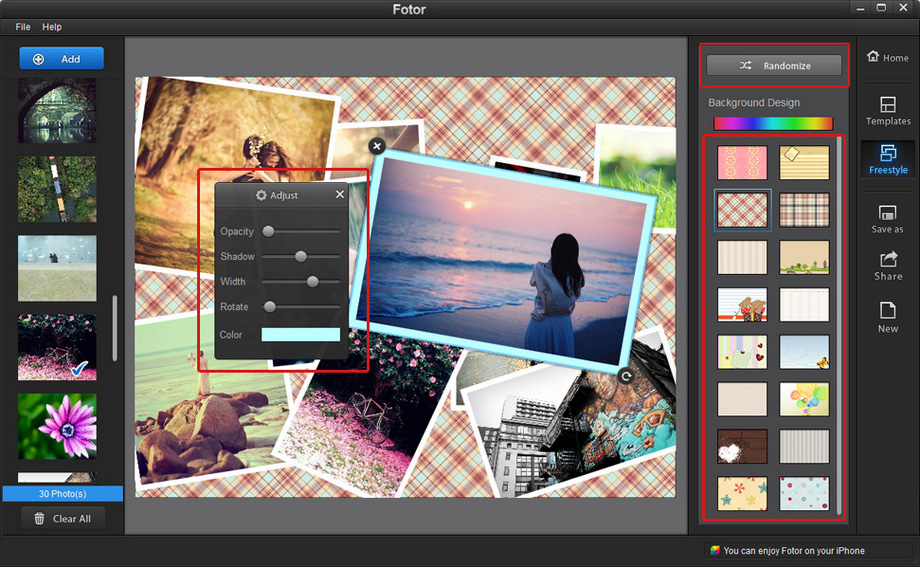Screen dimensions: 920x567
Task: Click the Randomize button
Action: click(774, 66)
